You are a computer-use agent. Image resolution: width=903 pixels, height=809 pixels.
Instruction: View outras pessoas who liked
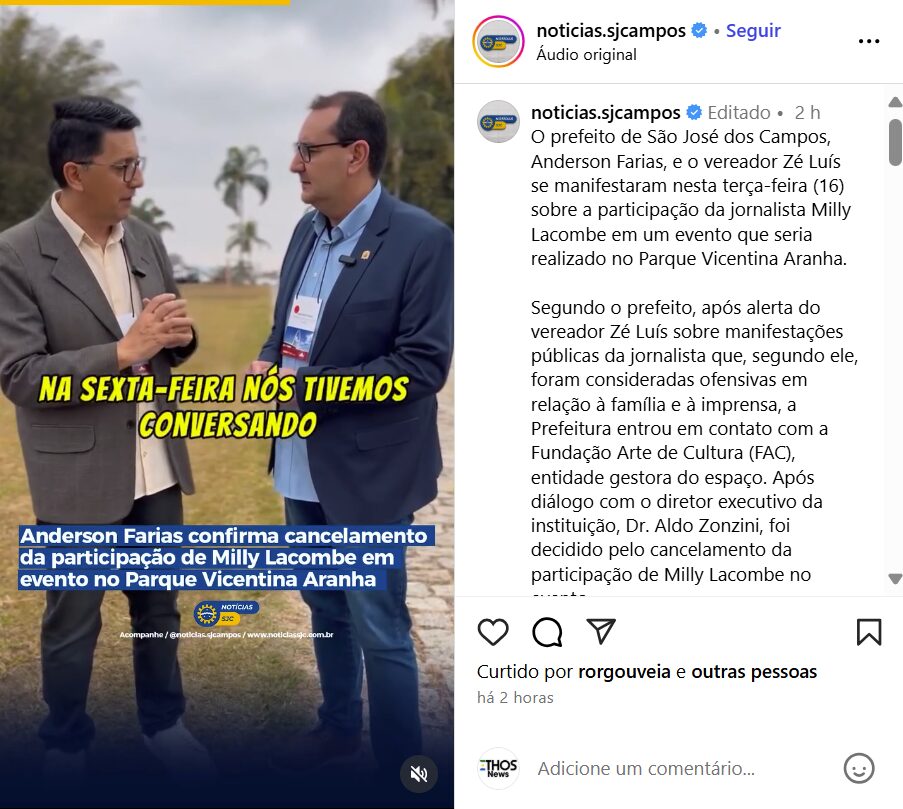coord(754,672)
